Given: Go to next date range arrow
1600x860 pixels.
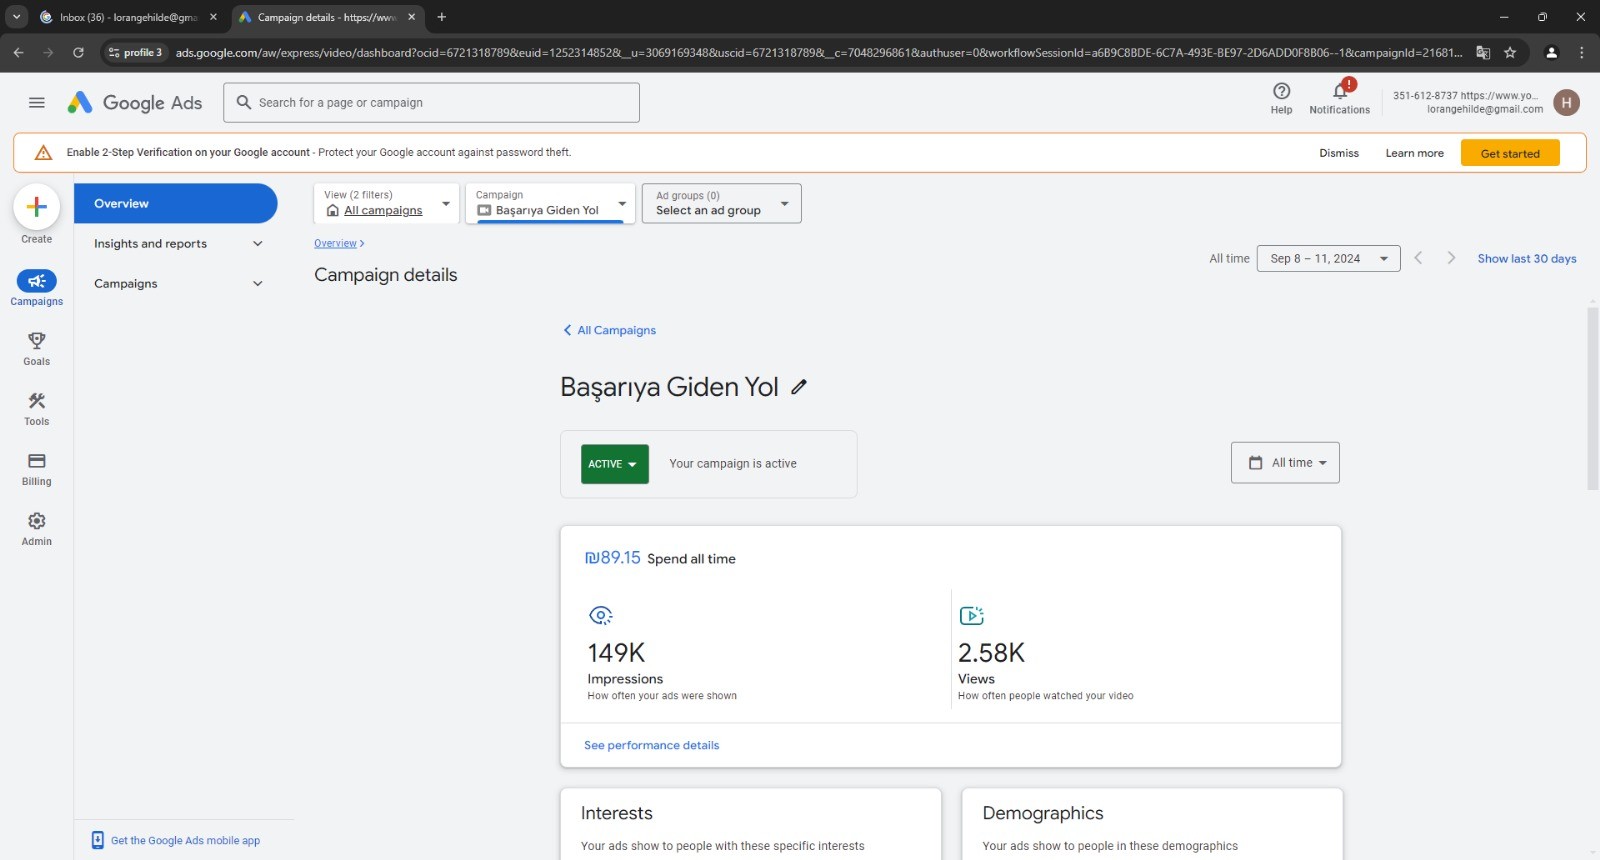Looking at the screenshot, I should pyautogui.click(x=1451, y=258).
